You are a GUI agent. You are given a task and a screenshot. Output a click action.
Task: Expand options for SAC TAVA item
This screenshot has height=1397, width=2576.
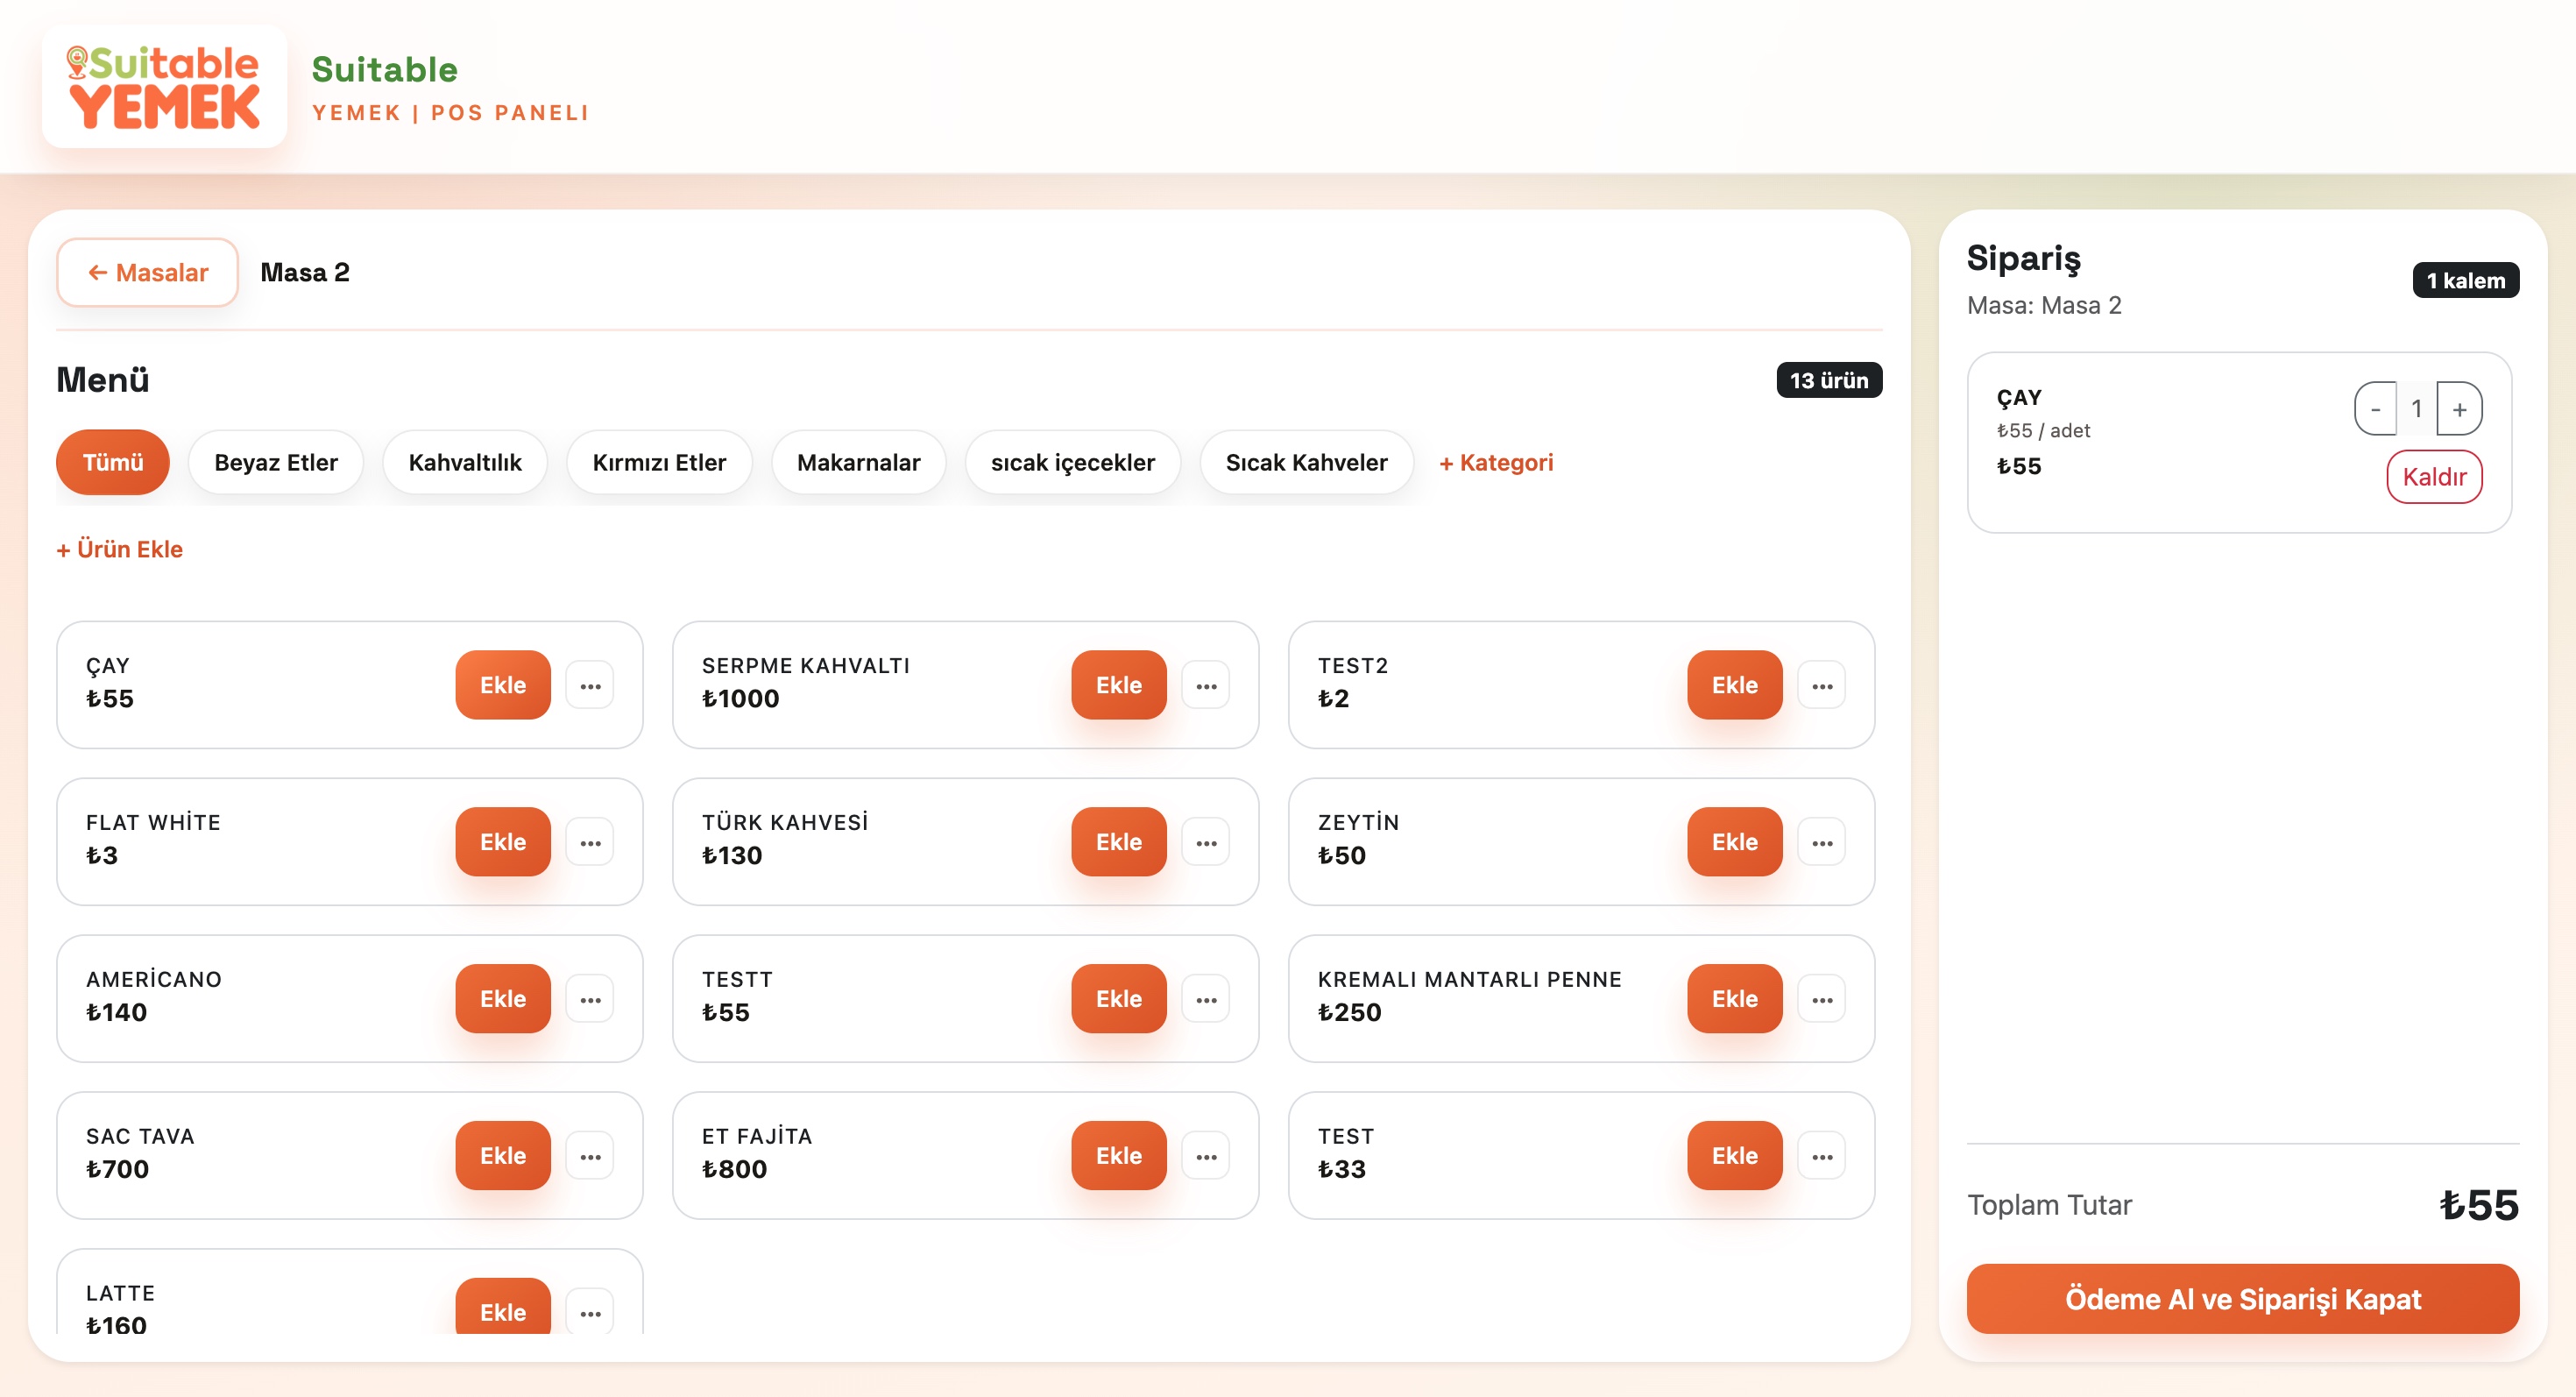590,1157
